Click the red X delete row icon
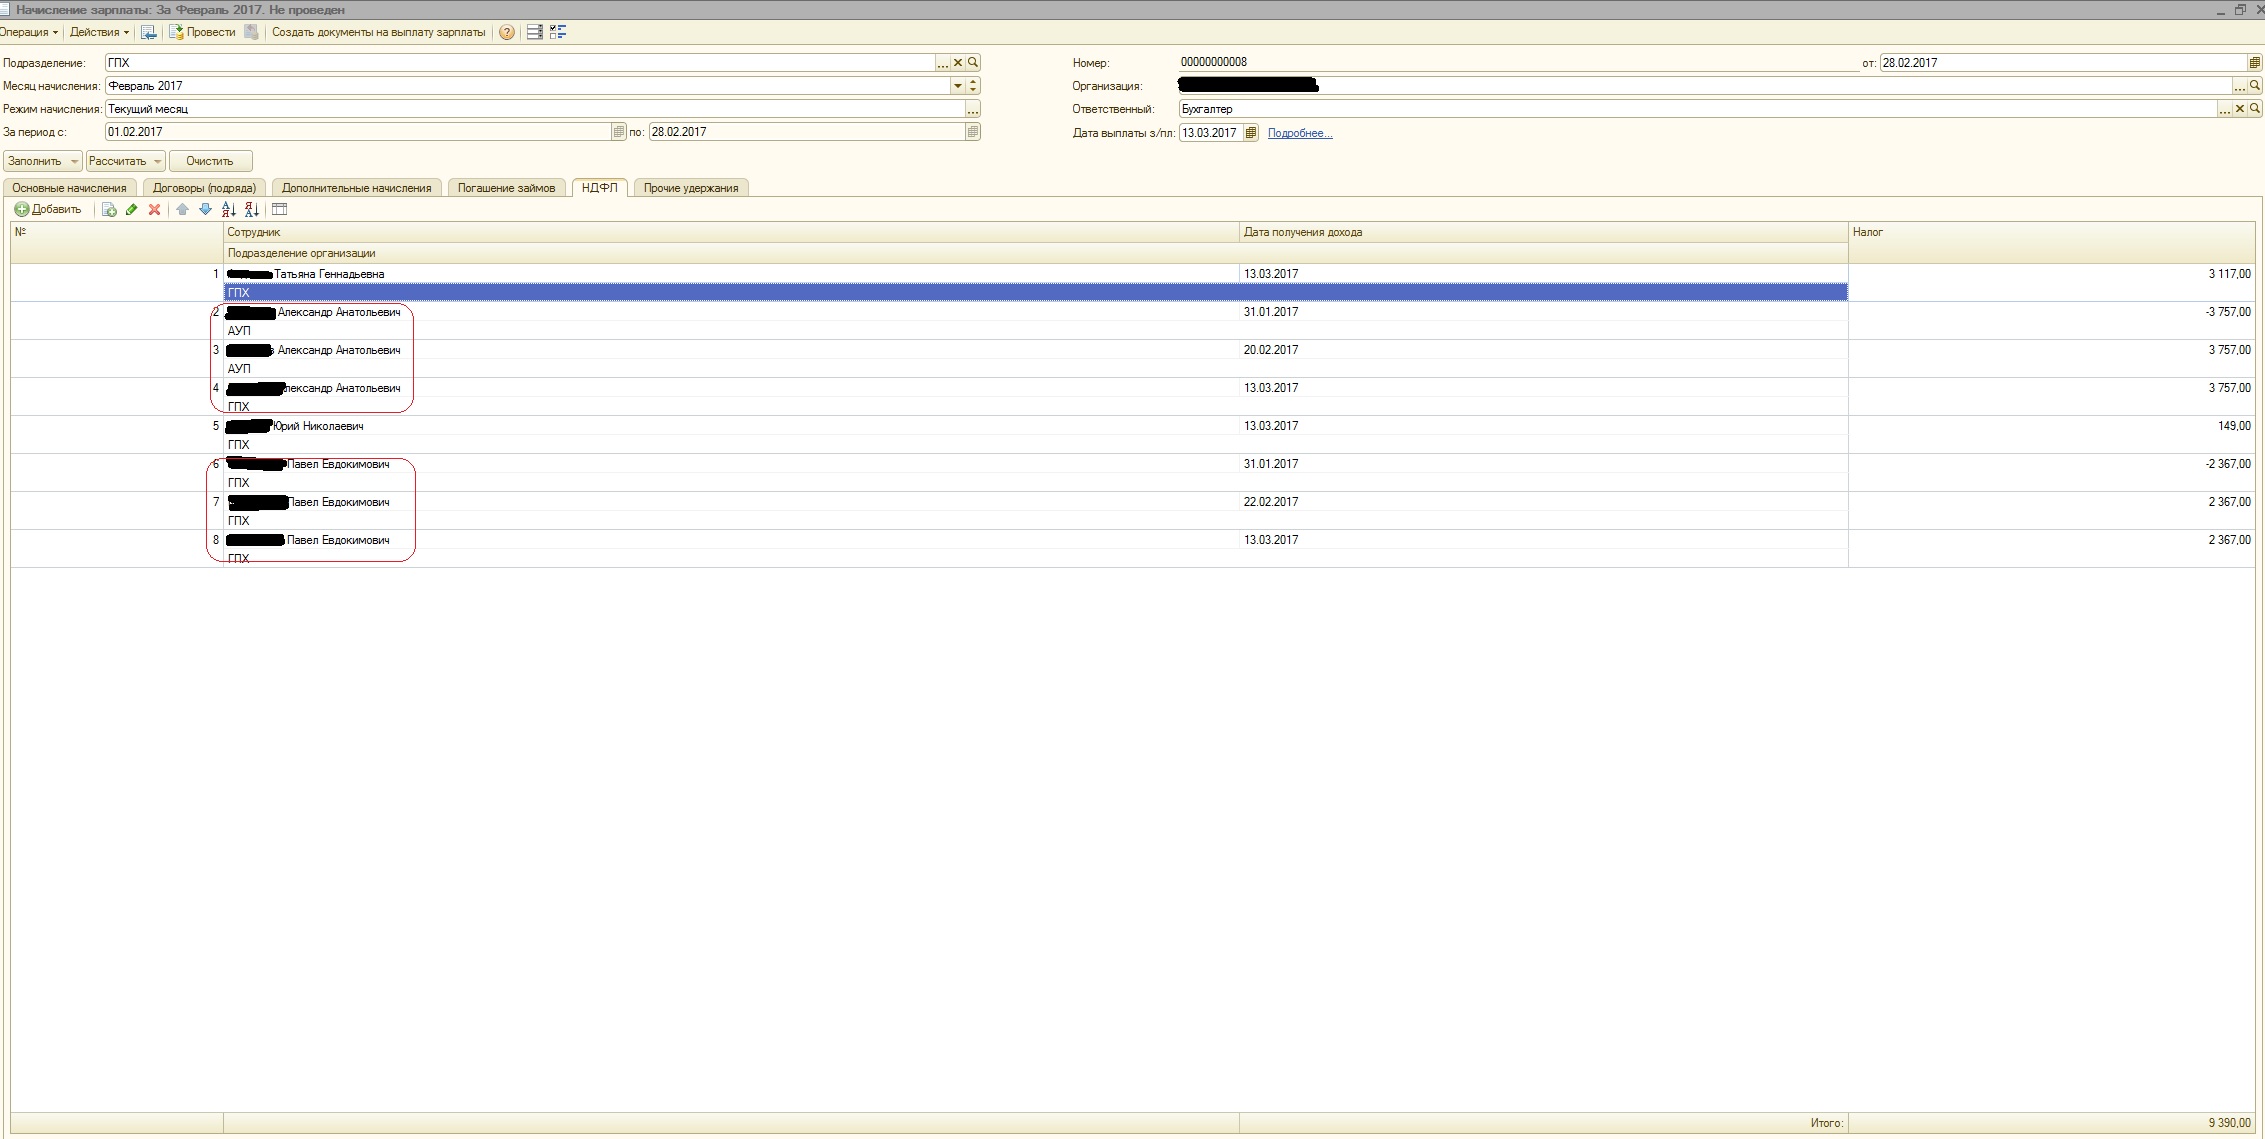The image size is (2265, 1139). (154, 209)
